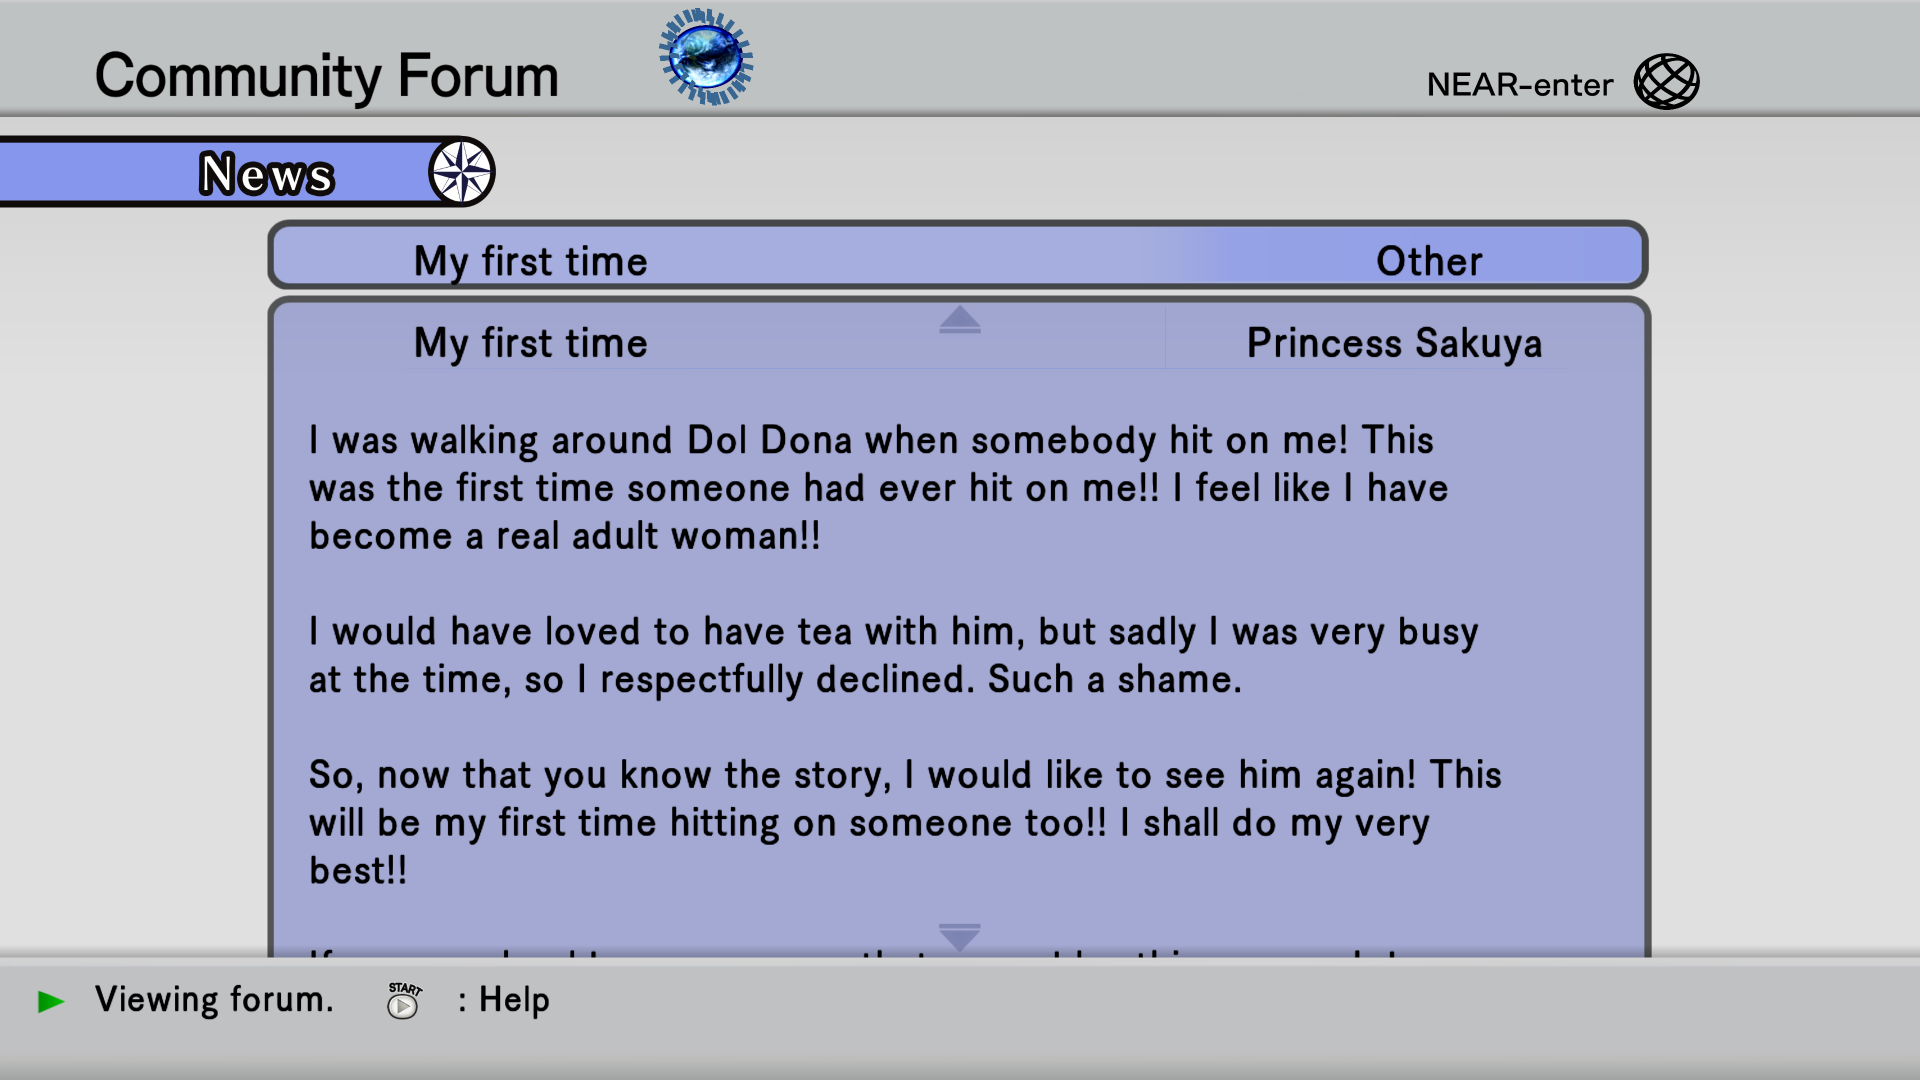Select the "Other" category label
This screenshot has height=1080, width=1920.
pyautogui.click(x=1428, y=261)
